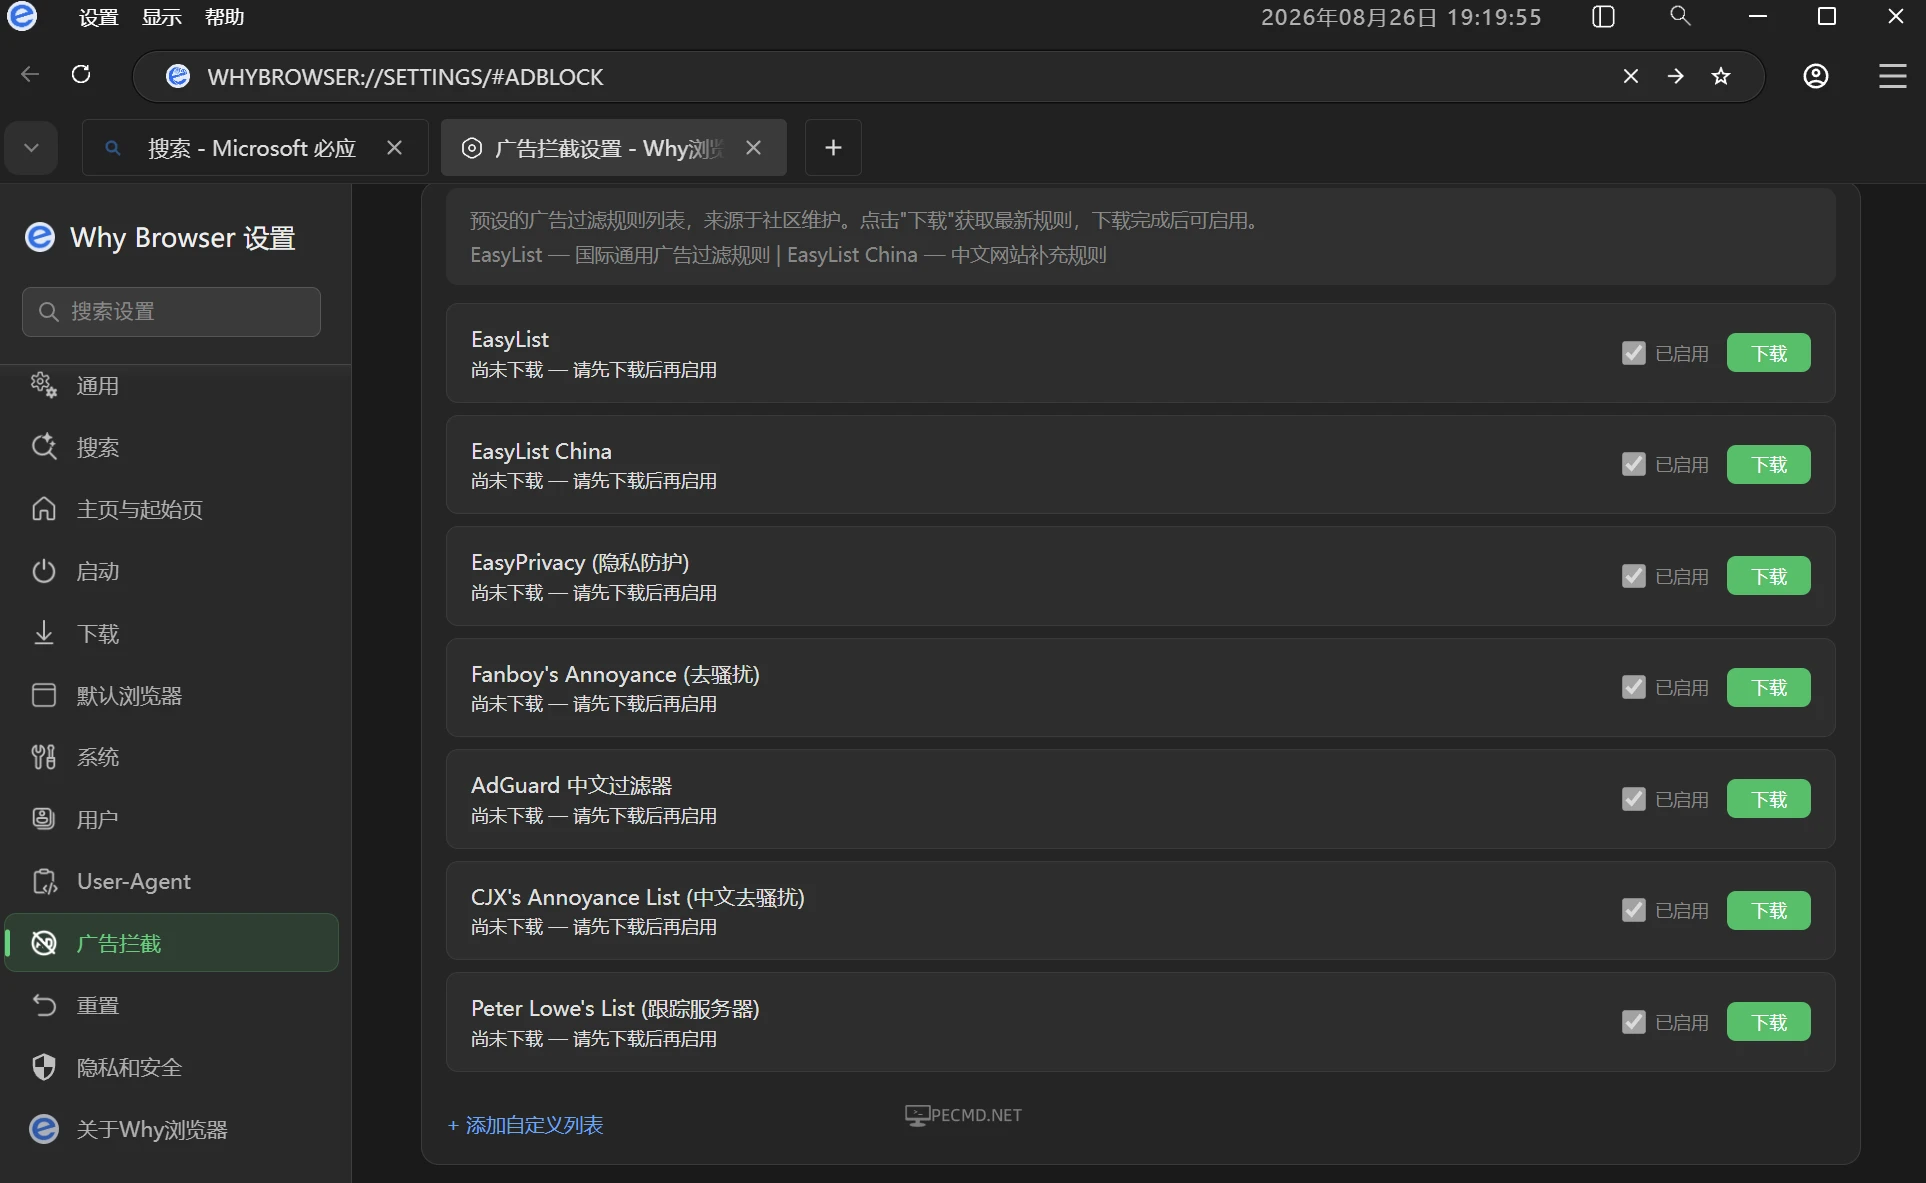Close the 搜索 - Microsoft 必应 tab
The width and height of the screenshot is (1926, 1183).
point(395,148)
